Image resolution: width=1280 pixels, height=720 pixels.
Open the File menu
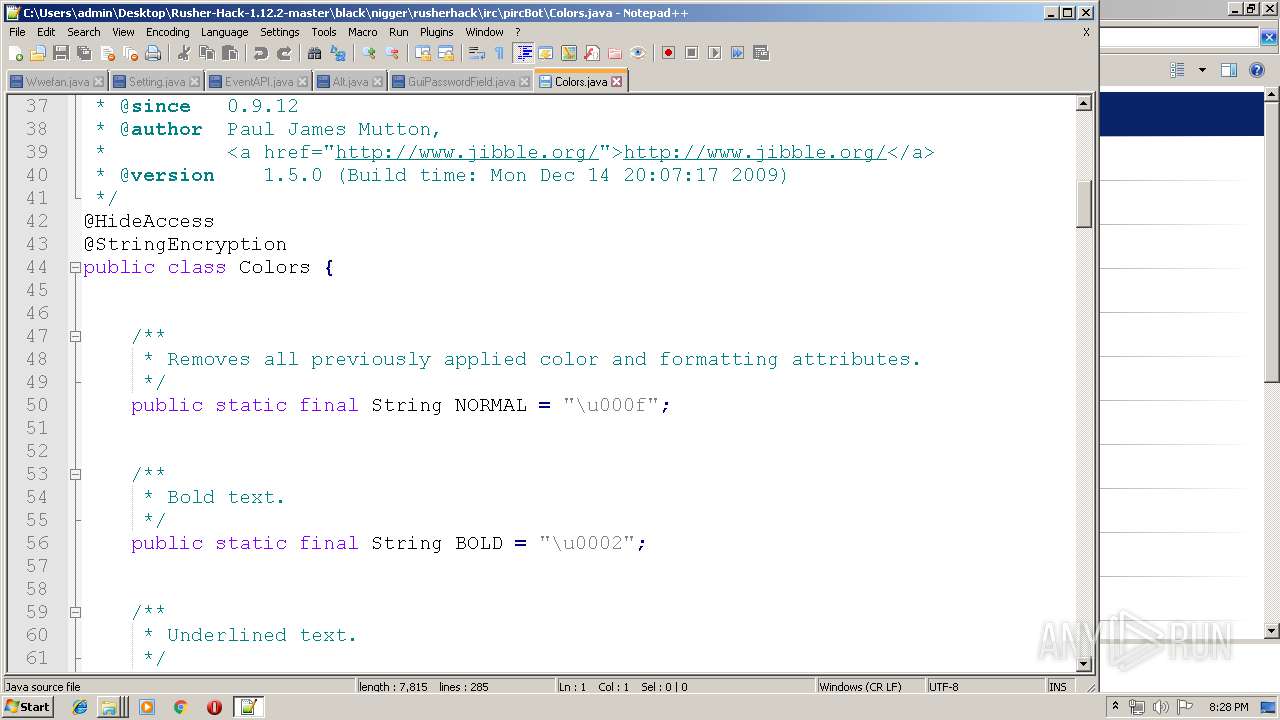pos(17,32)
